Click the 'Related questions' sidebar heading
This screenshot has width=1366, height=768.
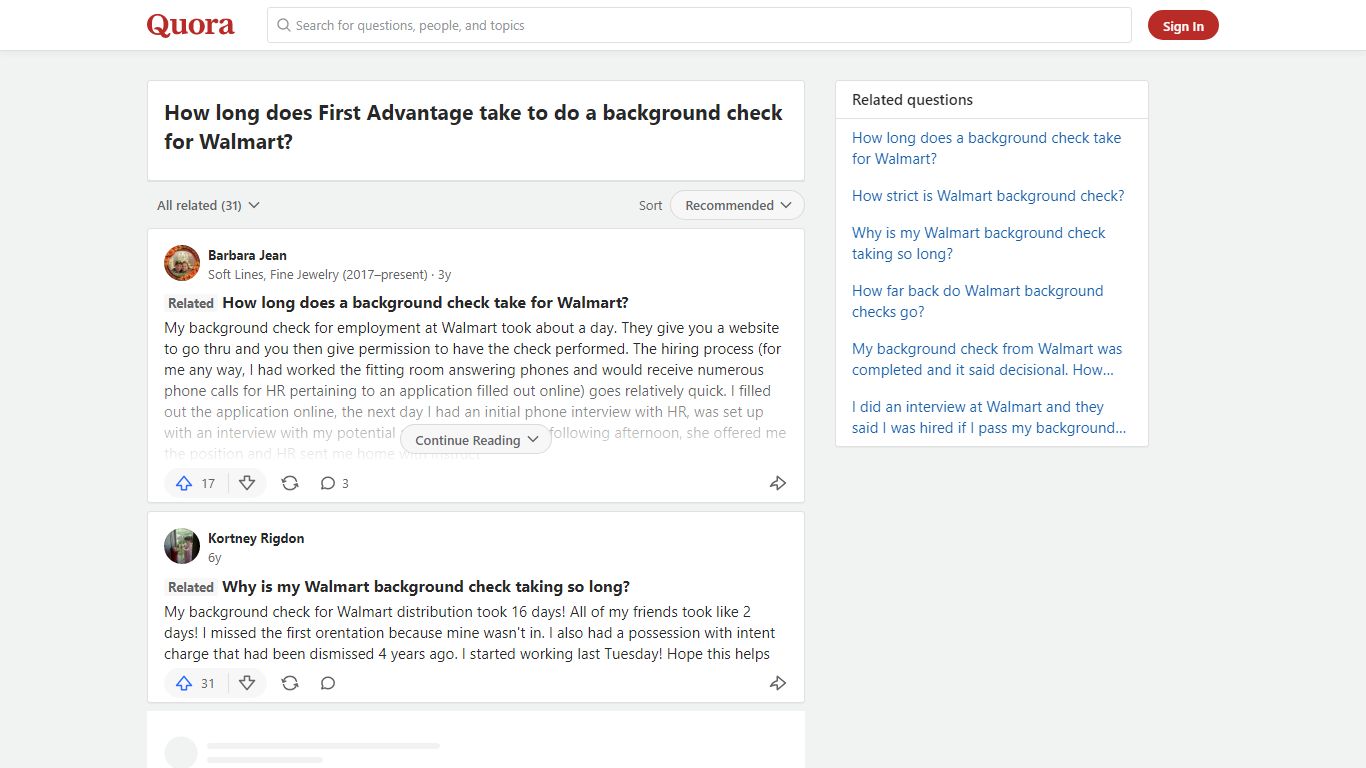(912, 100)
